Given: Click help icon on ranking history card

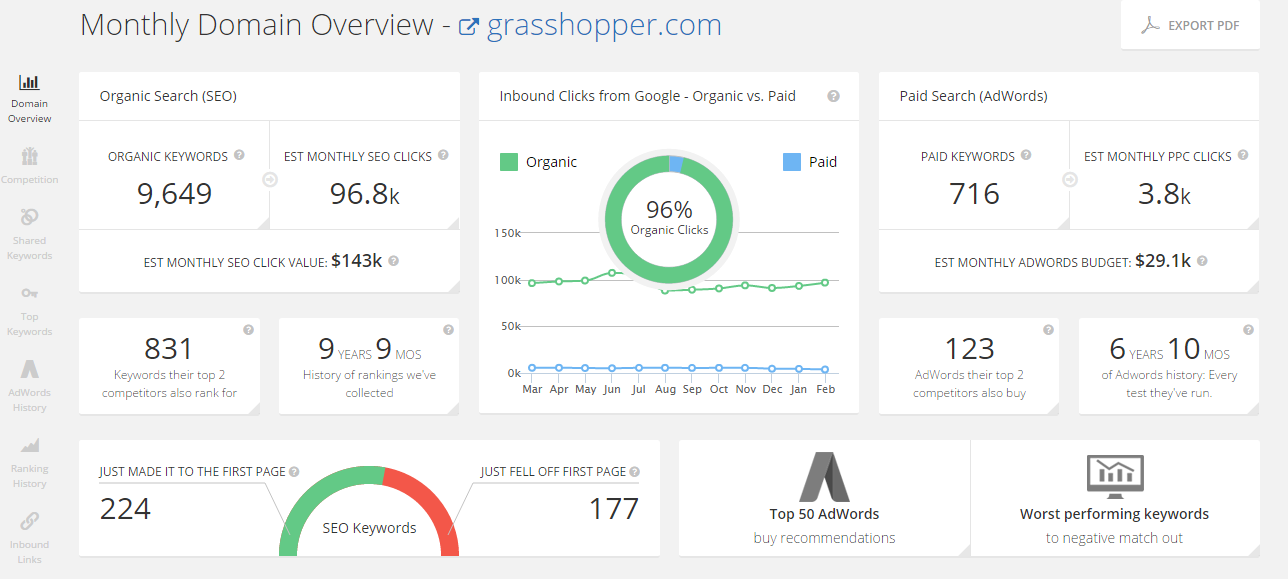Looking at the screenshot, I should coord(448,330).
